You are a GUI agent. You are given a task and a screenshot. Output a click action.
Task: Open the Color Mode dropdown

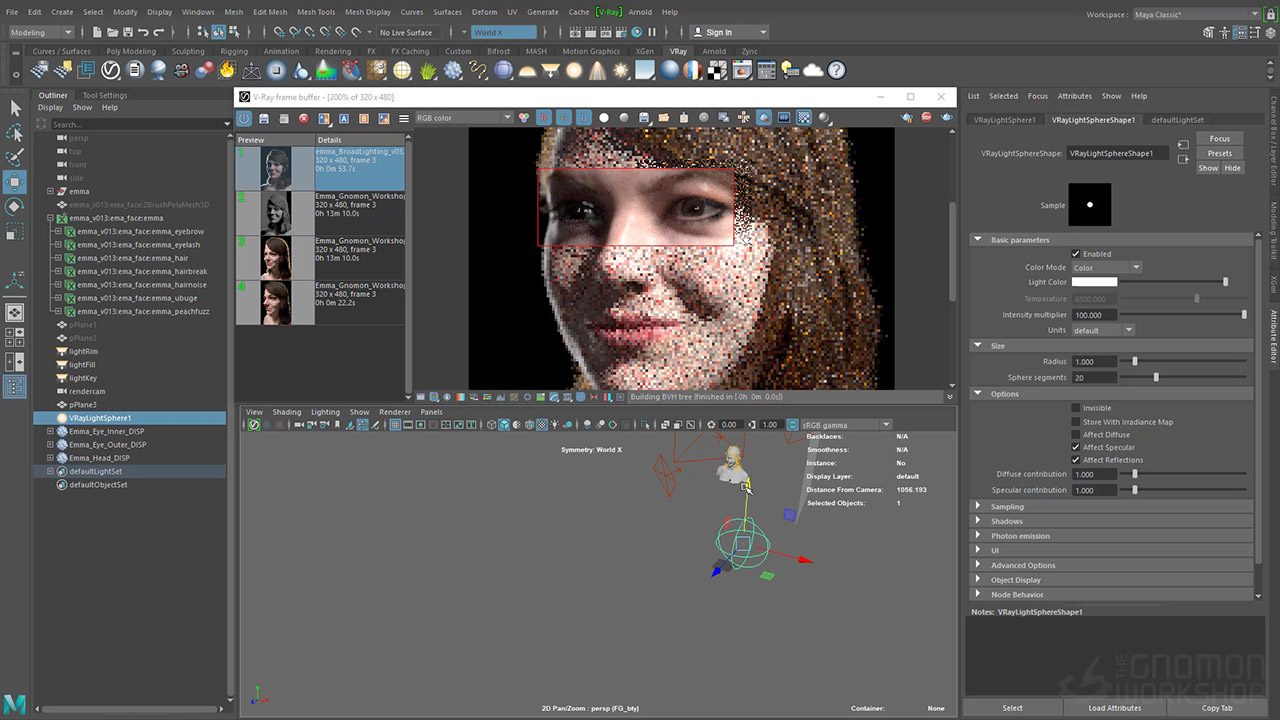click(1106, 268)
